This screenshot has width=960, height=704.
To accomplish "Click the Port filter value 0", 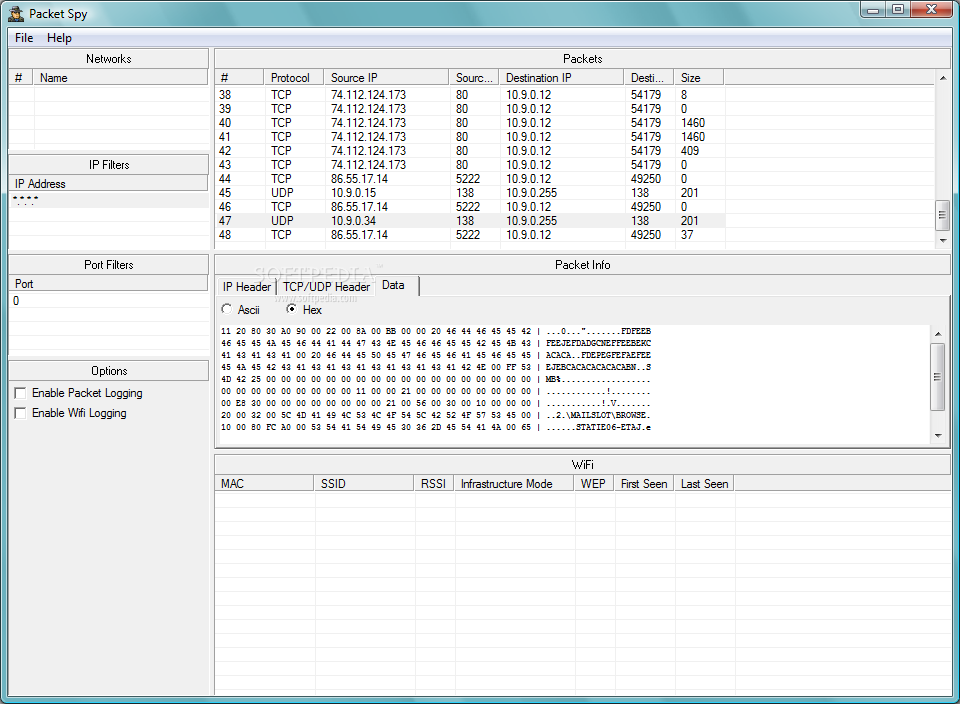I will (x=109, y=301).
